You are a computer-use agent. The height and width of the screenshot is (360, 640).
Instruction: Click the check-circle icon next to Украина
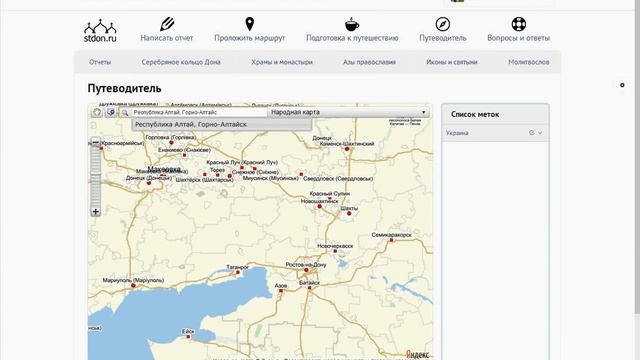(x=531, y=133)
